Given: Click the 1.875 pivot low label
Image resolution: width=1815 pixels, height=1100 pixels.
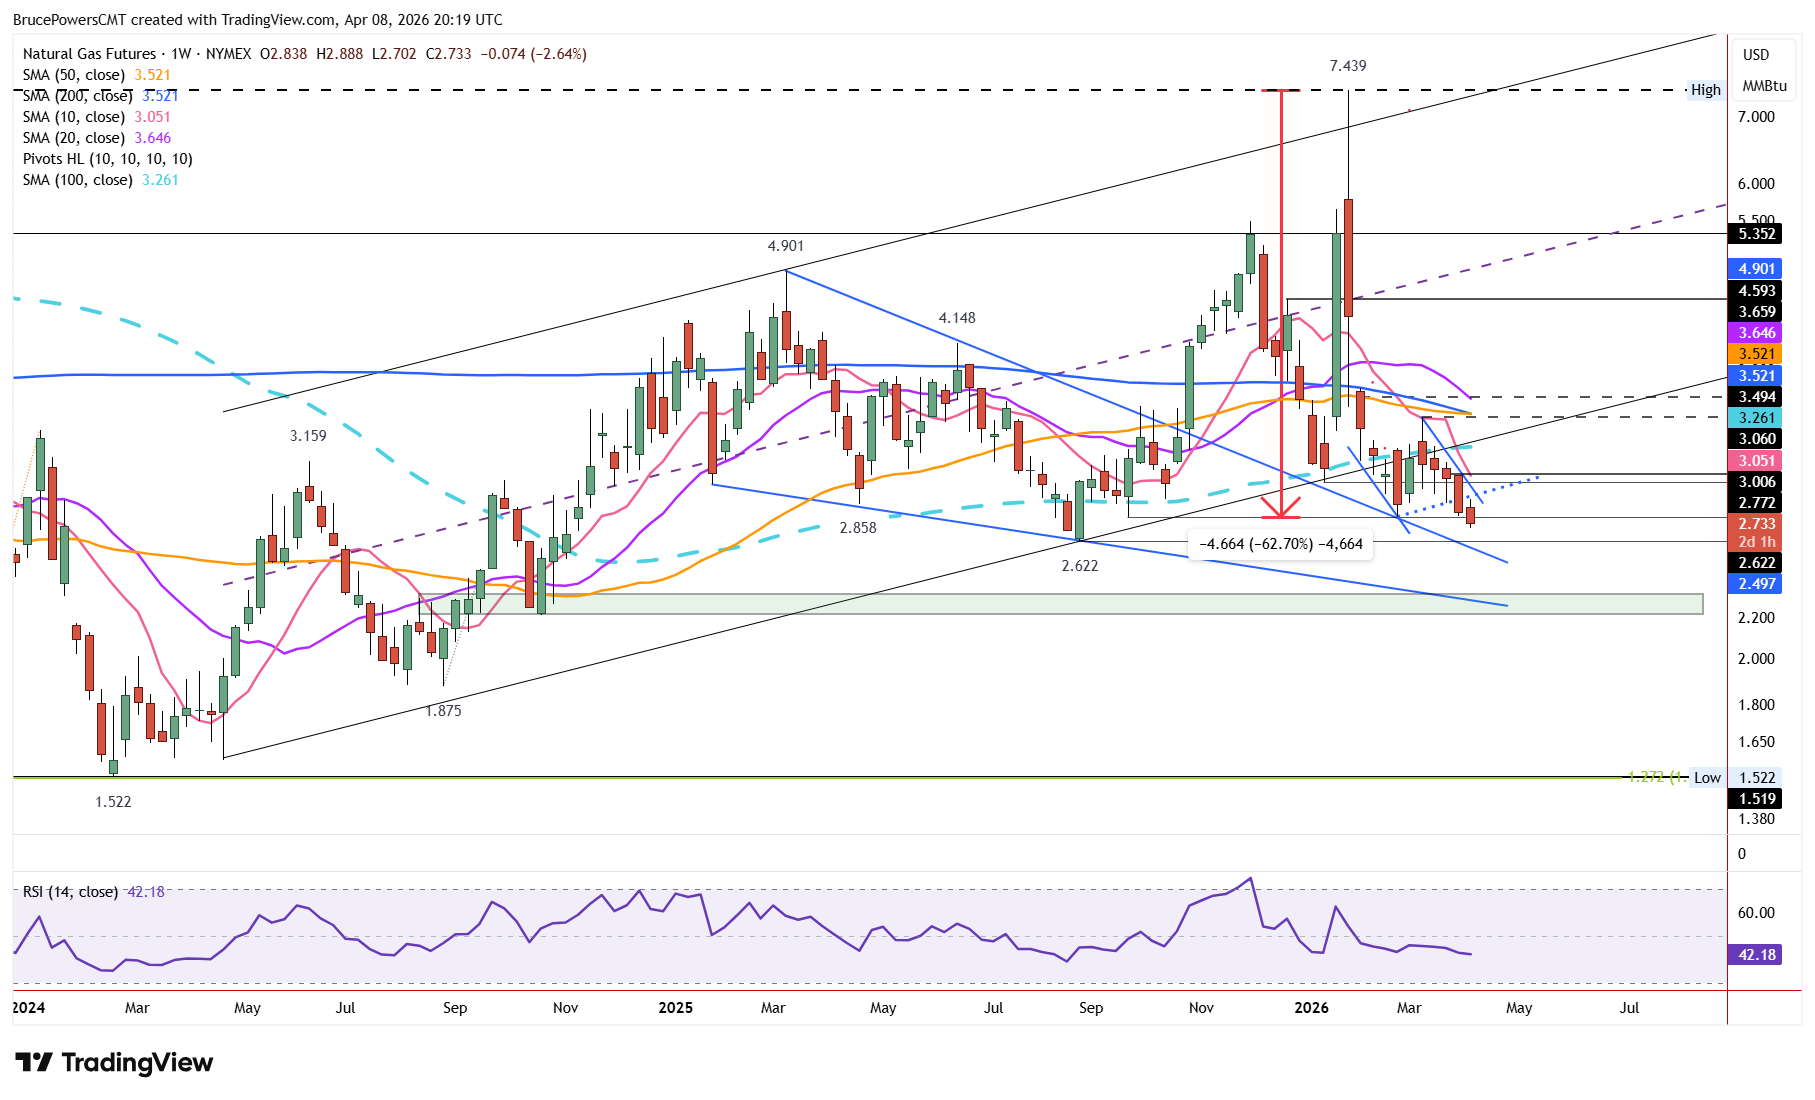Looking at the screenshot, I should click(x=444, y=711).
